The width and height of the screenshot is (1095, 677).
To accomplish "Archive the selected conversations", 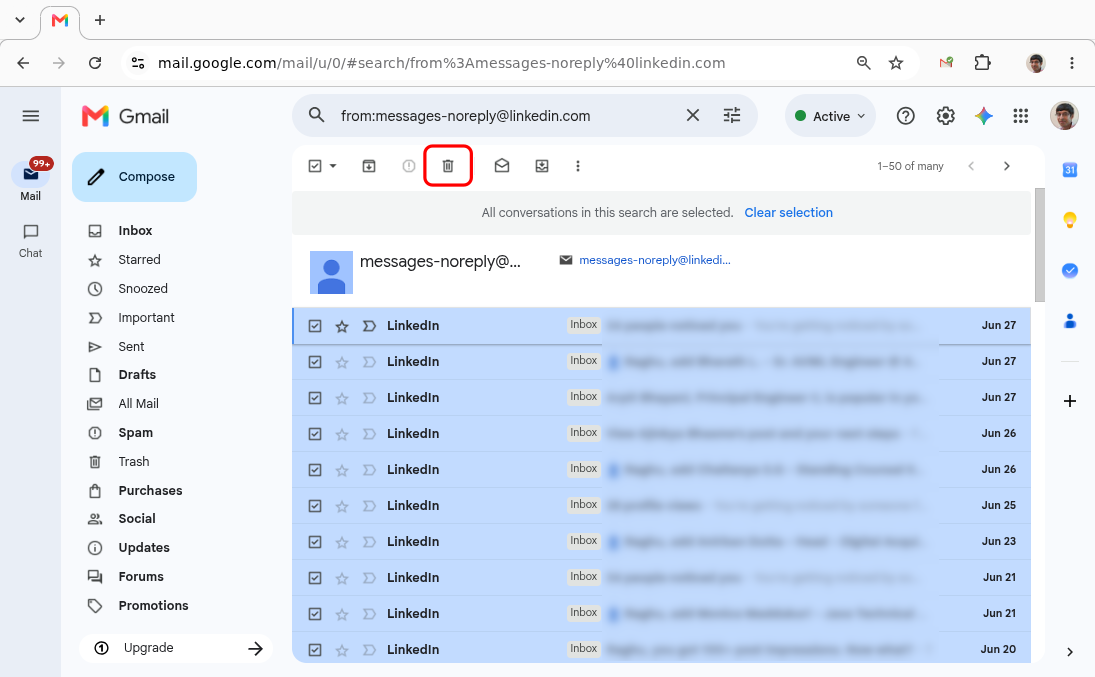I will click(369, 166).
